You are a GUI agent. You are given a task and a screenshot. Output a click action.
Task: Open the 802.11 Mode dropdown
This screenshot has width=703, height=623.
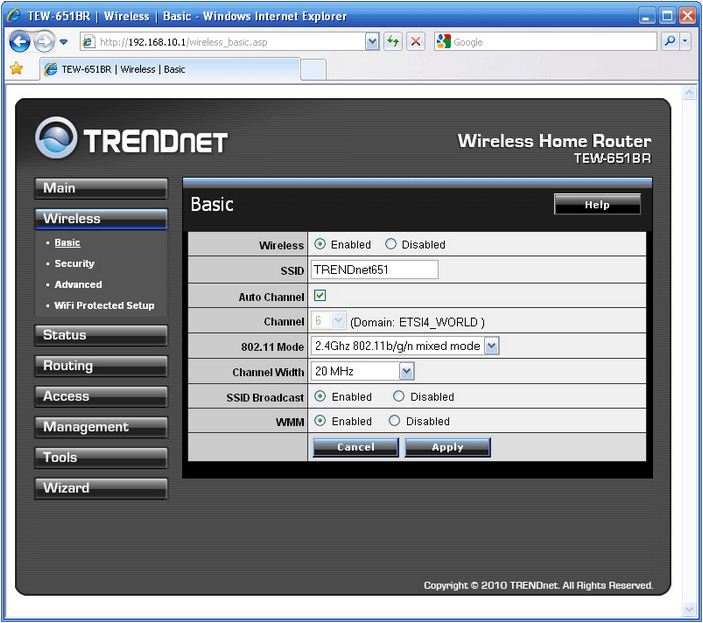click(x=491, y=346)
